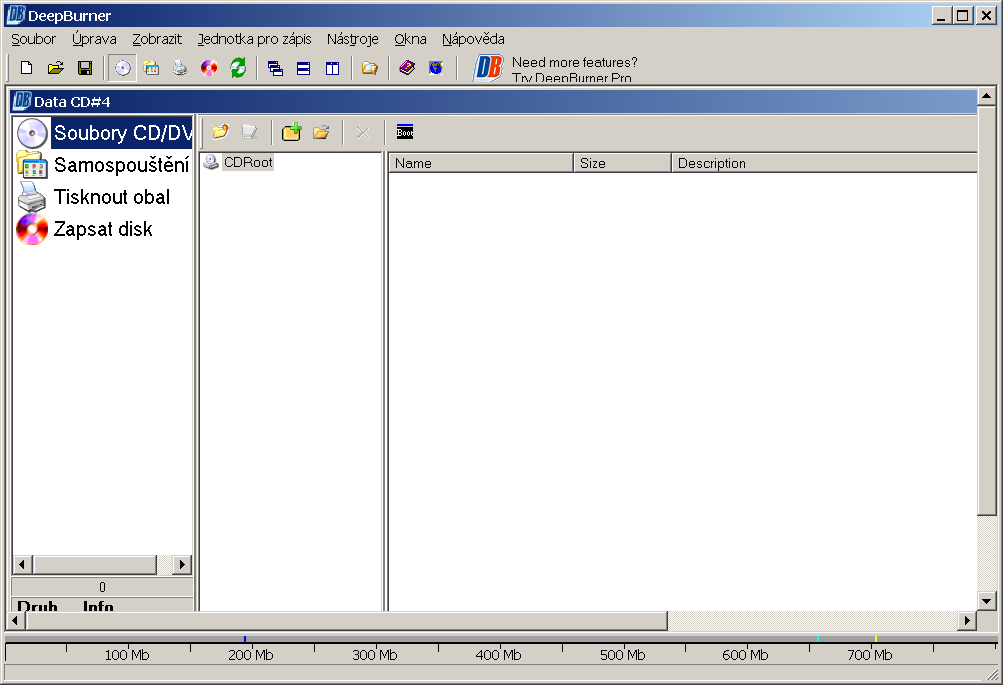This screenshot has height=685, width=1003.
Task: Open the Okna menu
Action: (x=410, y=39)
